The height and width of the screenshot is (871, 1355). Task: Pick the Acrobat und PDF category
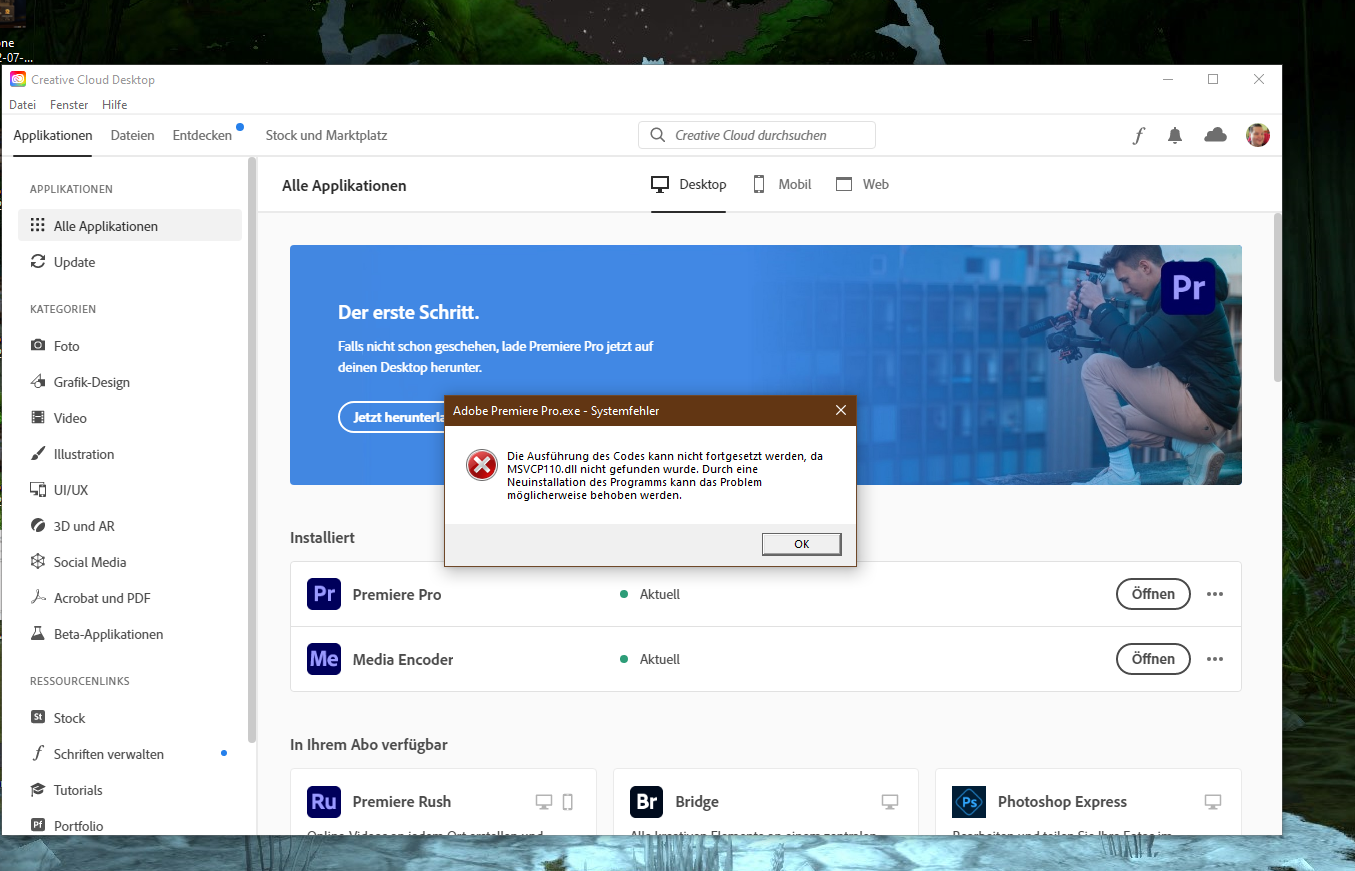[130, 598]
